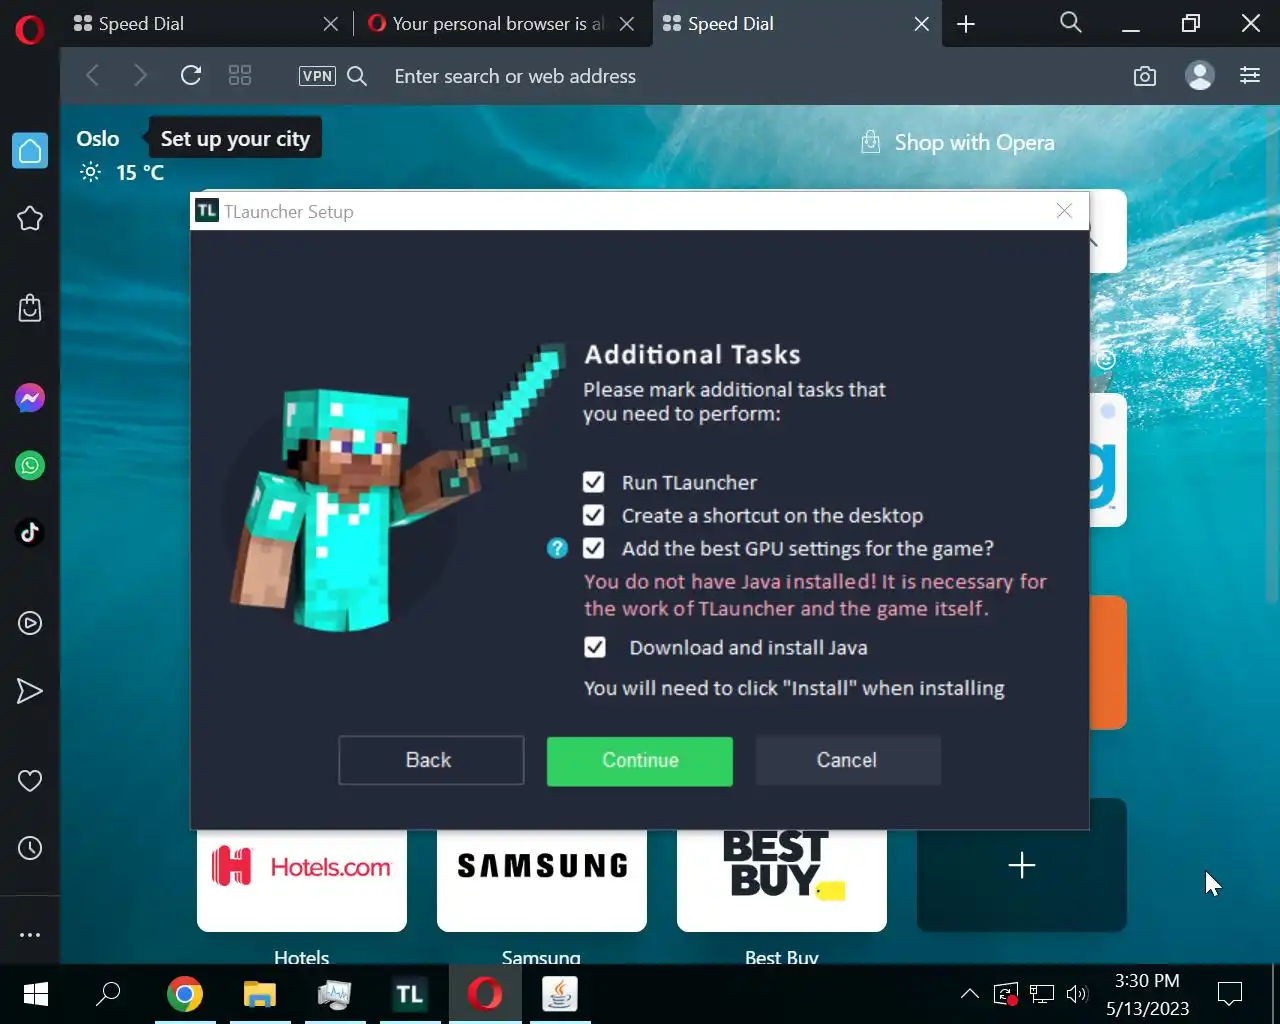Open volume speaker icon in tray

click(x=1077, y=994)
